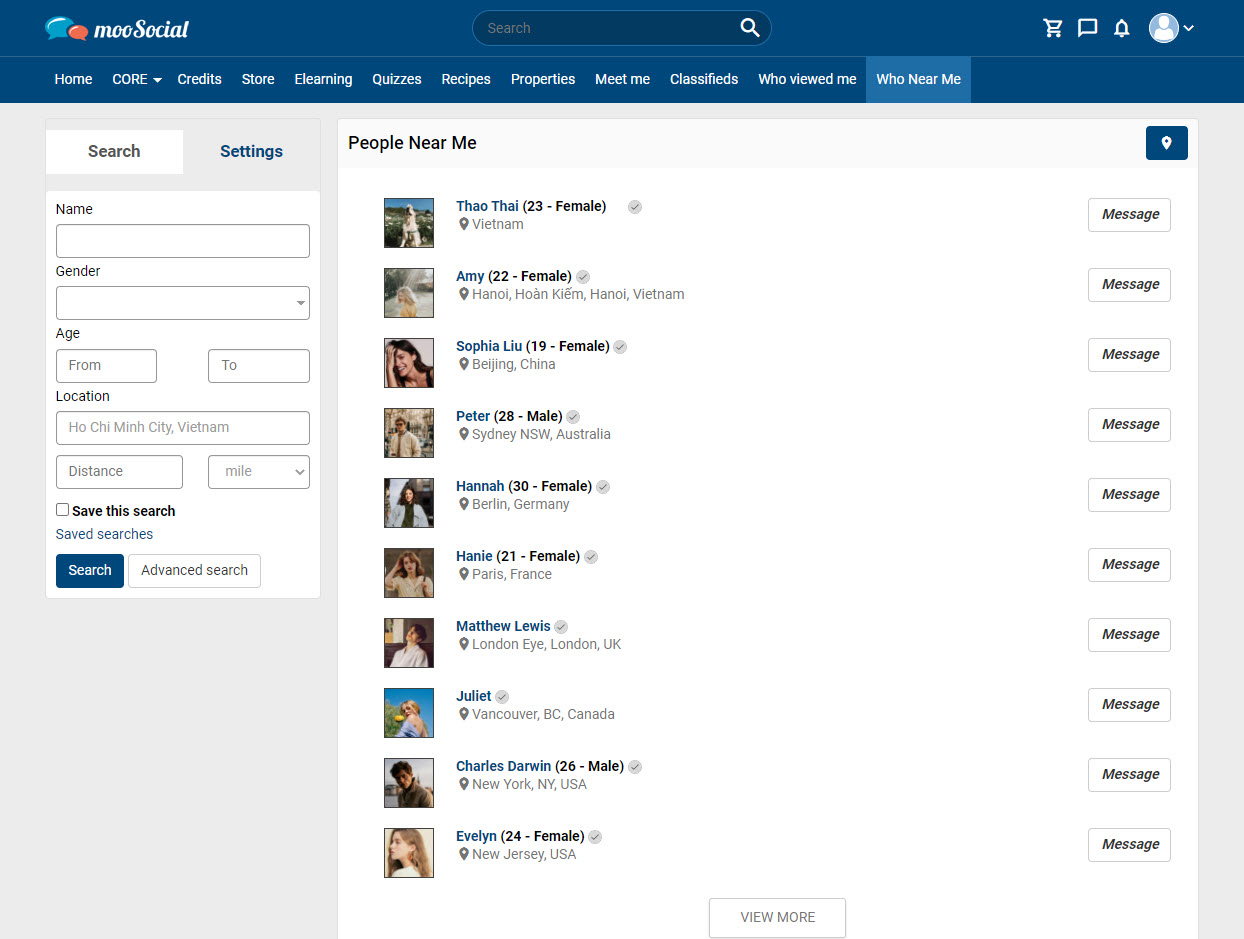
Task: Click the location pin beside Paris, France
Action: 463,574
